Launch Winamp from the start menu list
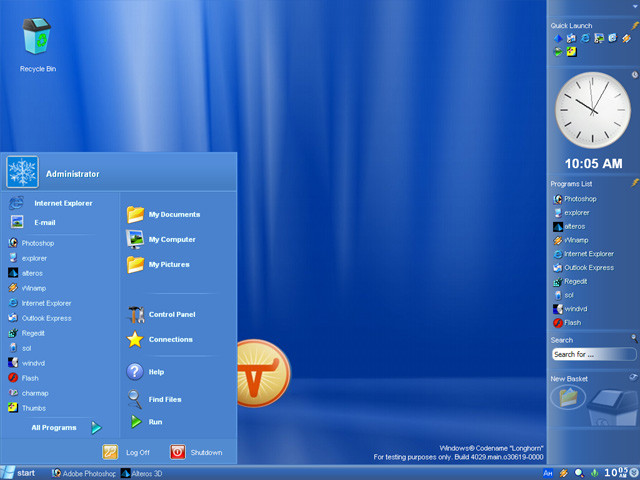The width and height of the screenshot is (640, 480). coord(27,288)
